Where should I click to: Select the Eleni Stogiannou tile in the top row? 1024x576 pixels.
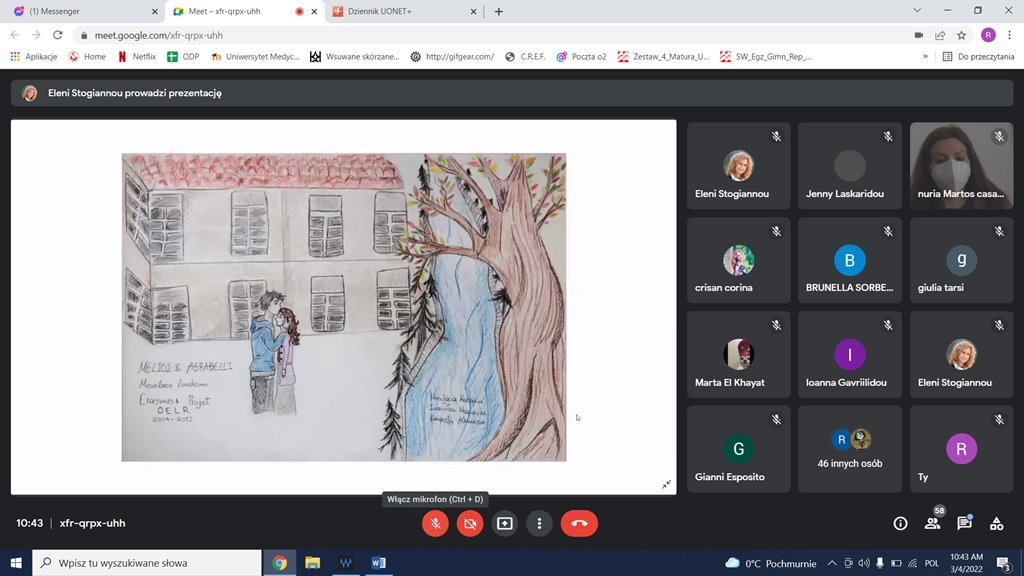pyautogui.click(x=739, y=166)
